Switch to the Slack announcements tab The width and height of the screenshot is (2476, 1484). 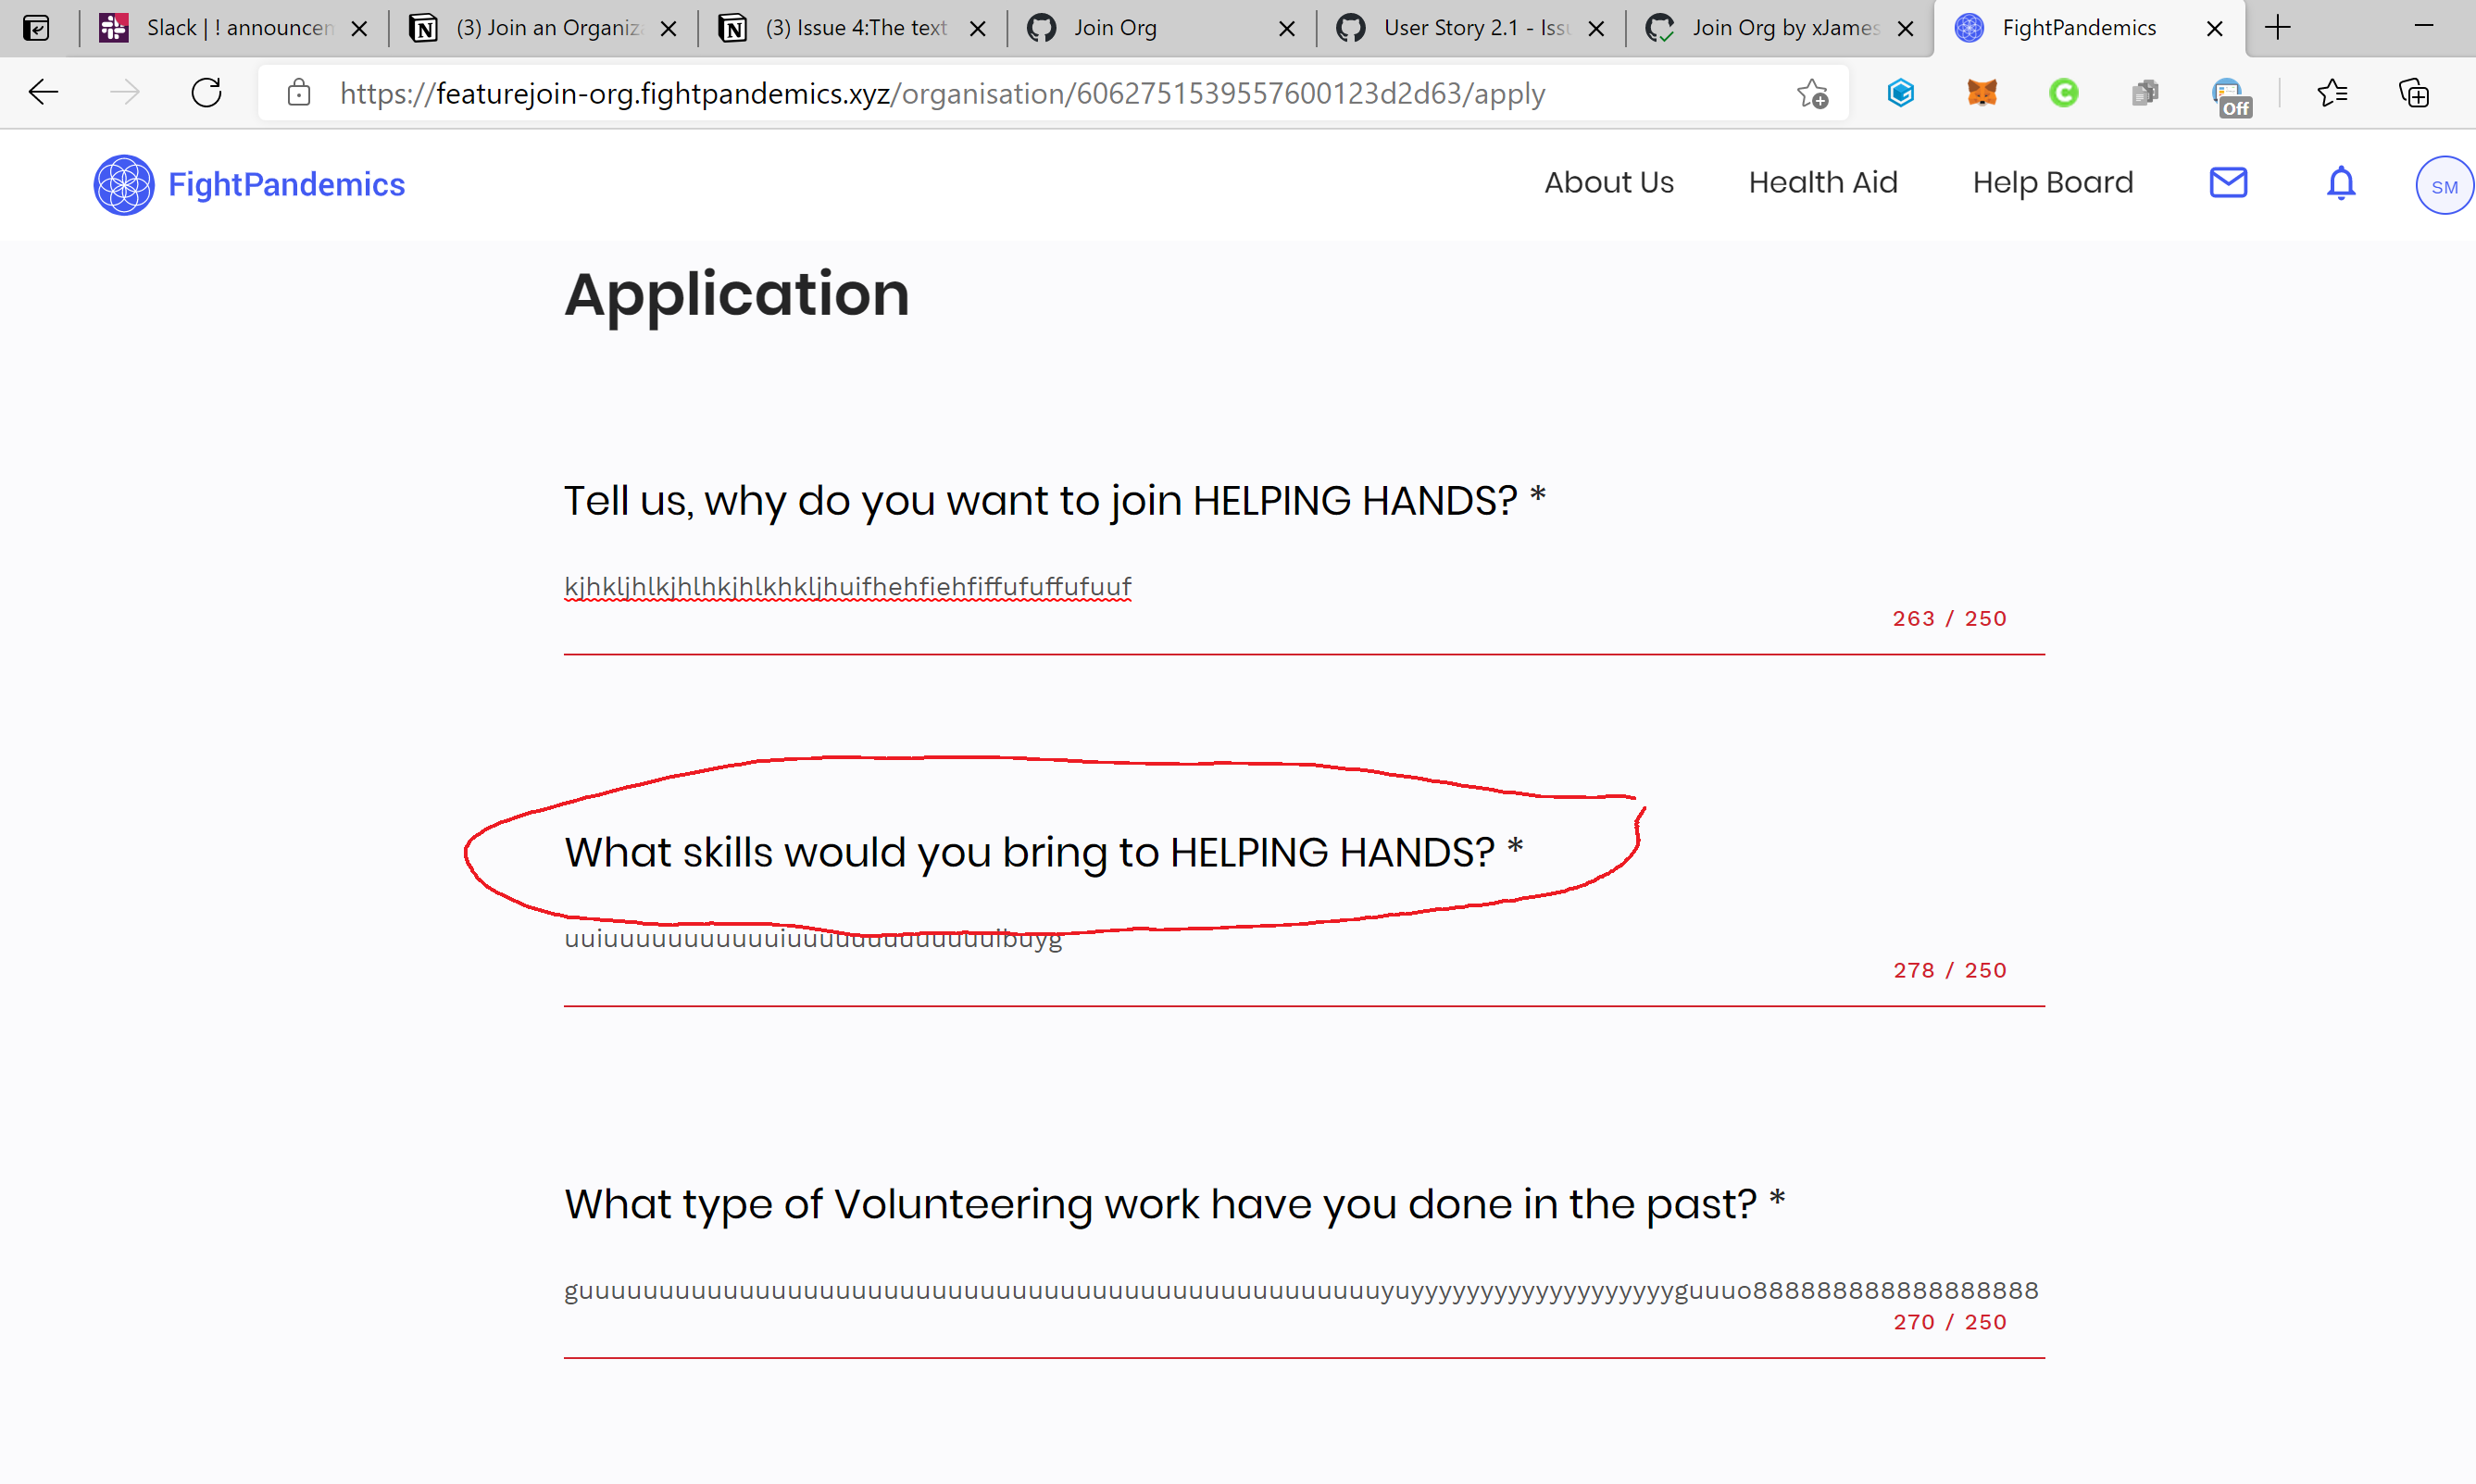tap(235, 28)
